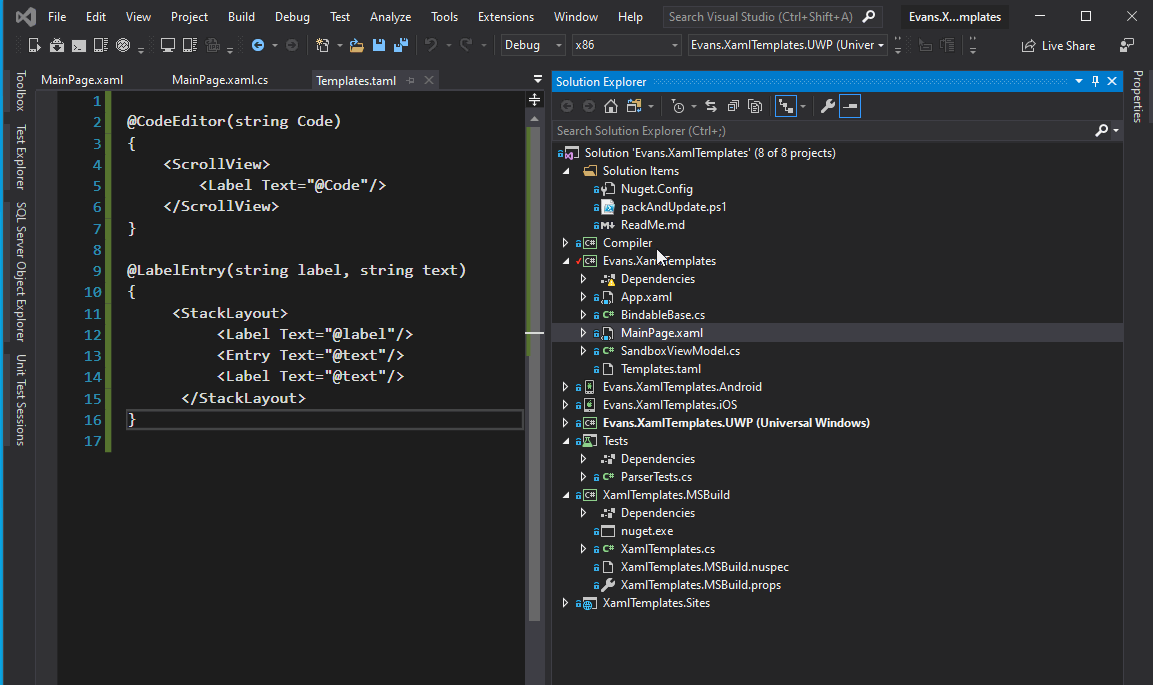Expand the Evans.XamlTemplates.Android project node
The image size is (1153, 685).
[x=565, y=387]
